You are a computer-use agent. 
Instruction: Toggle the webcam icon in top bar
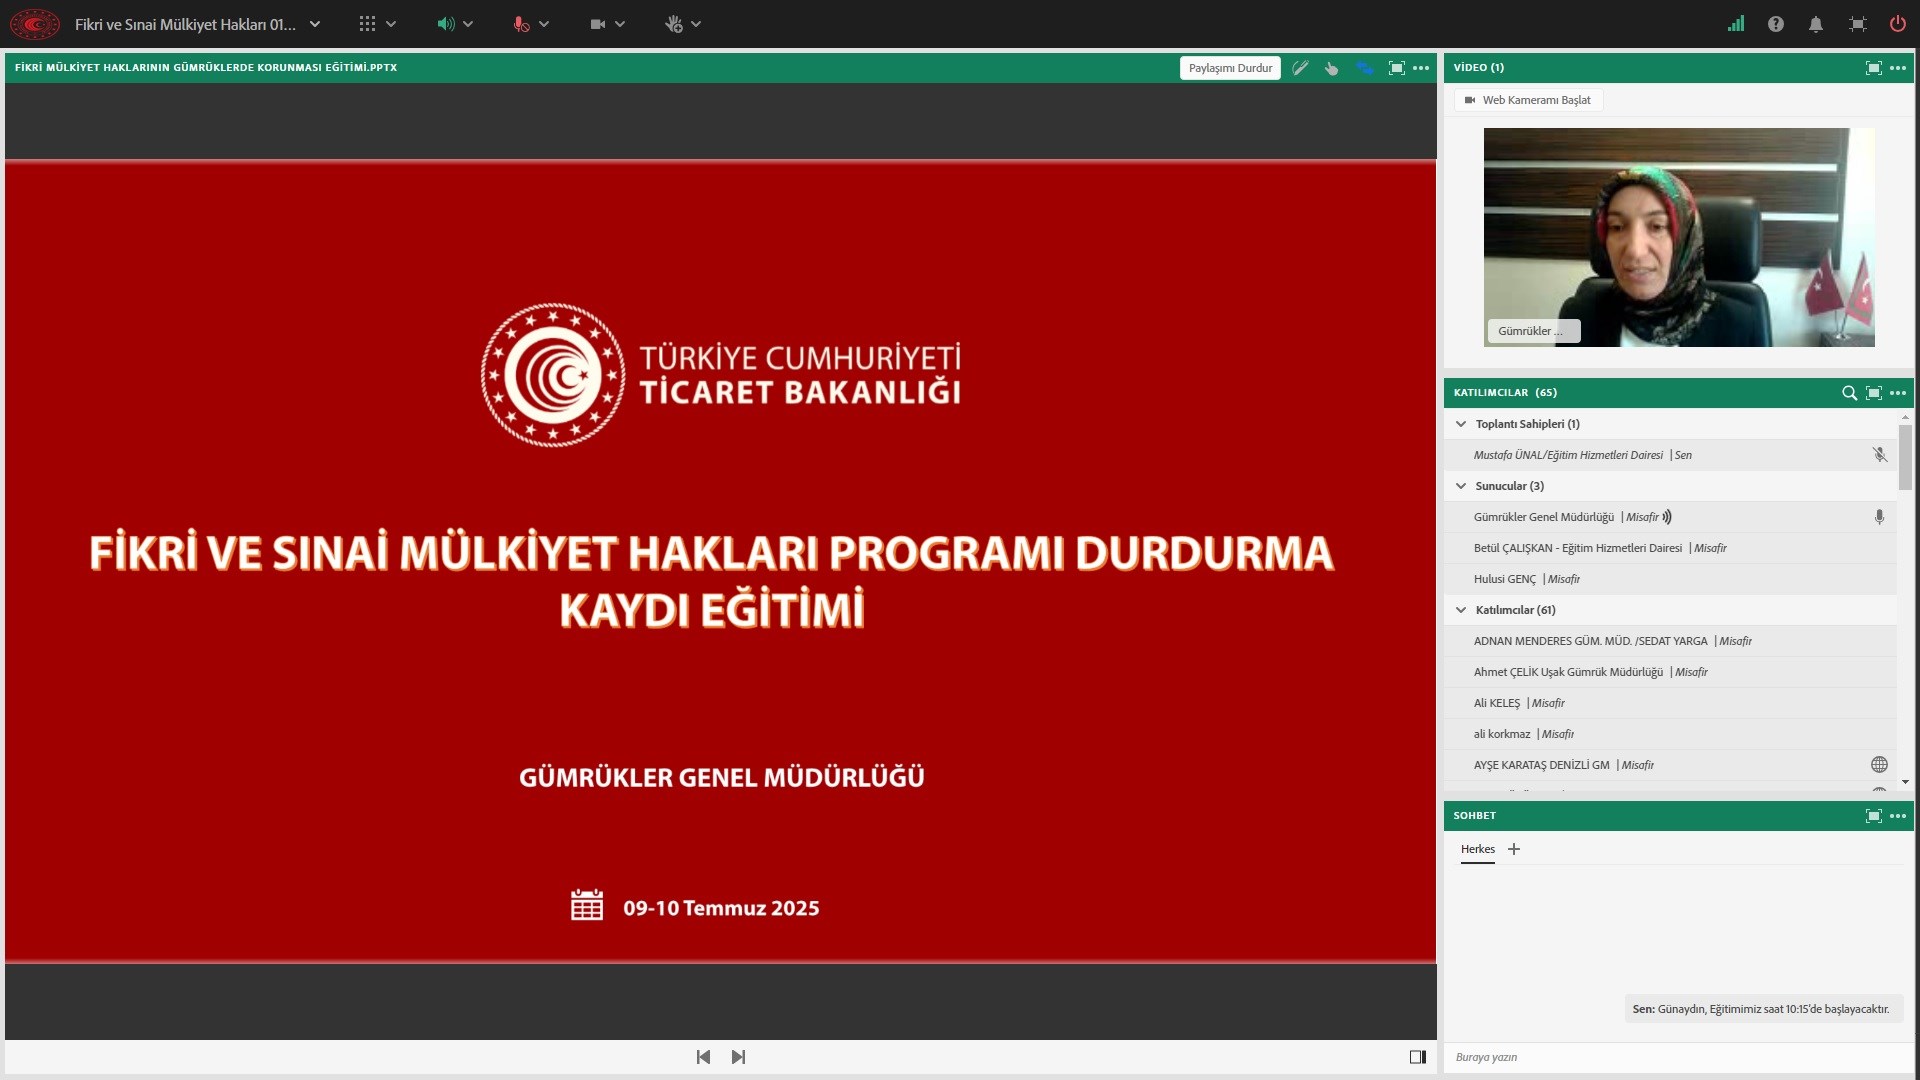point(598,24)
